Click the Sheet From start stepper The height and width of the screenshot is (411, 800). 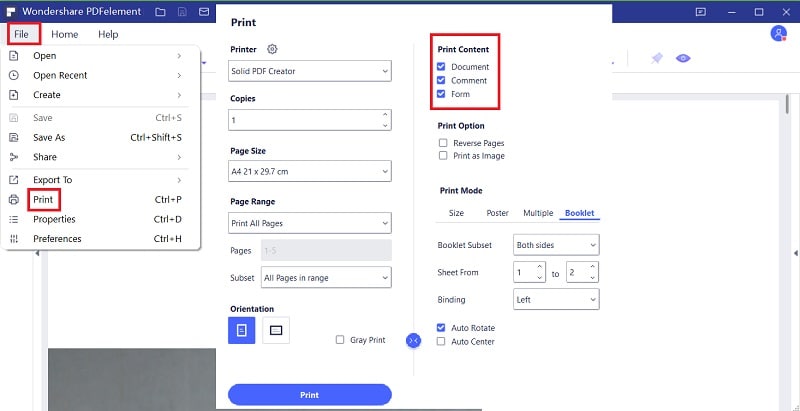[x=540, y=272]
